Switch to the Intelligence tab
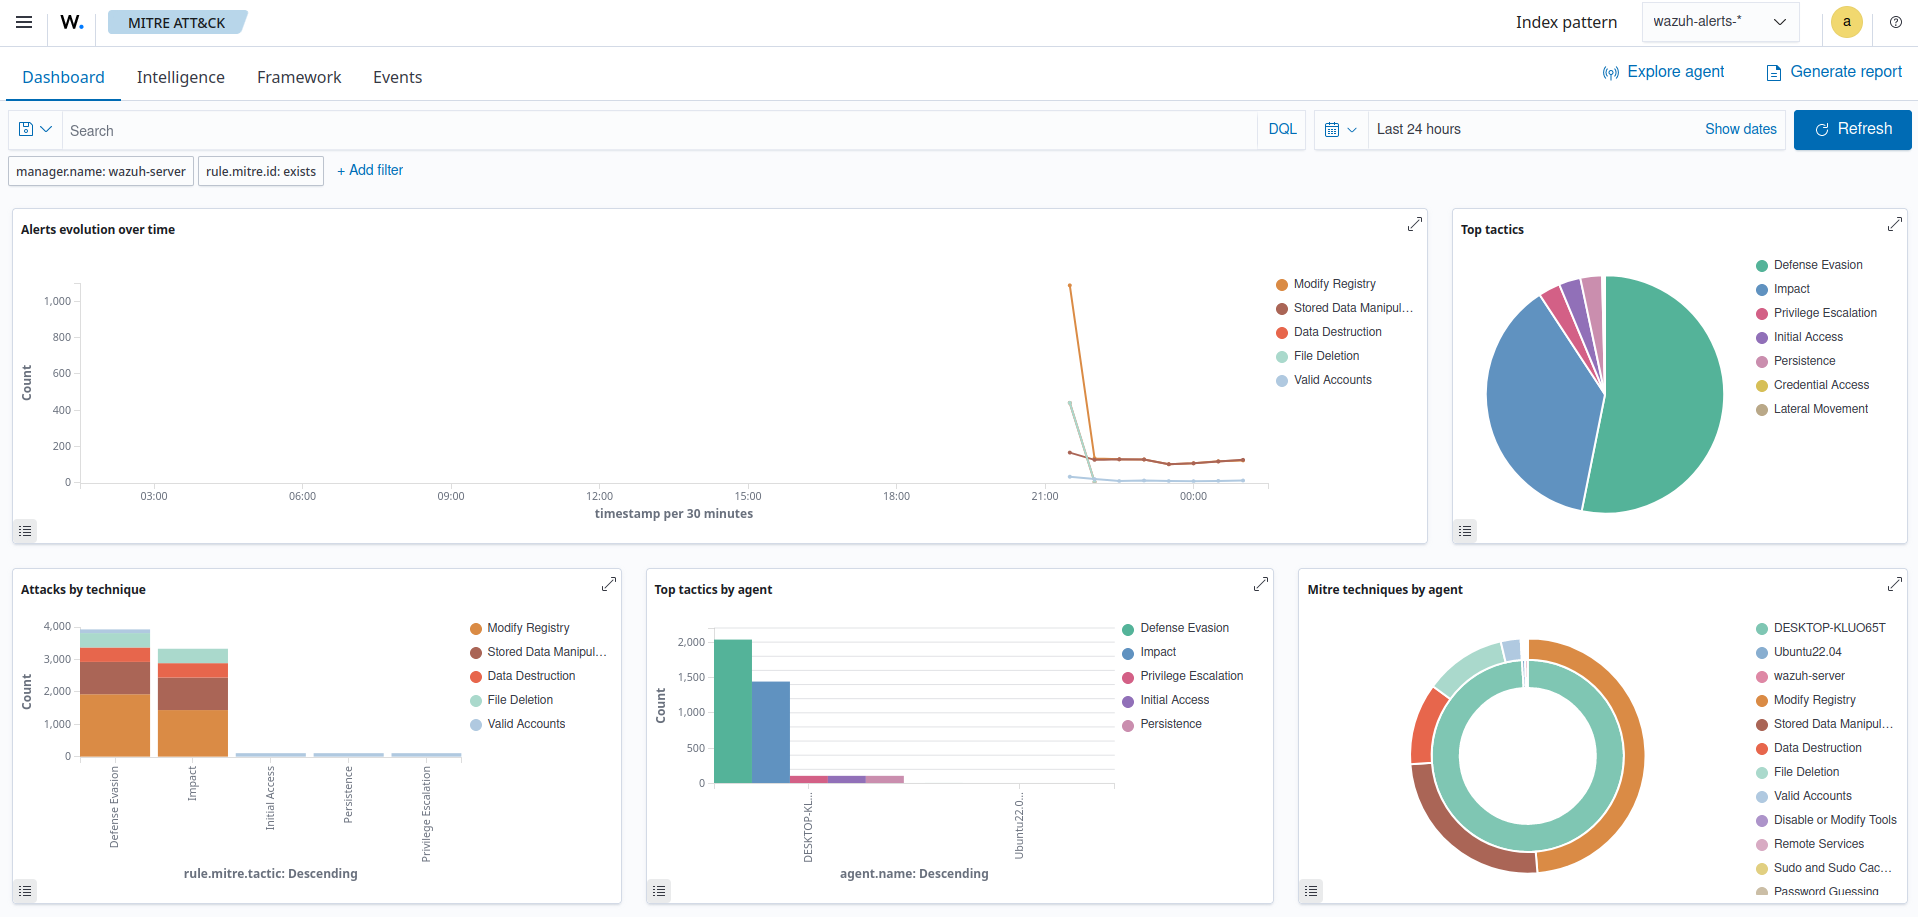The height and width of the screenshot is (917, 1918). click(x=181, y=77)
